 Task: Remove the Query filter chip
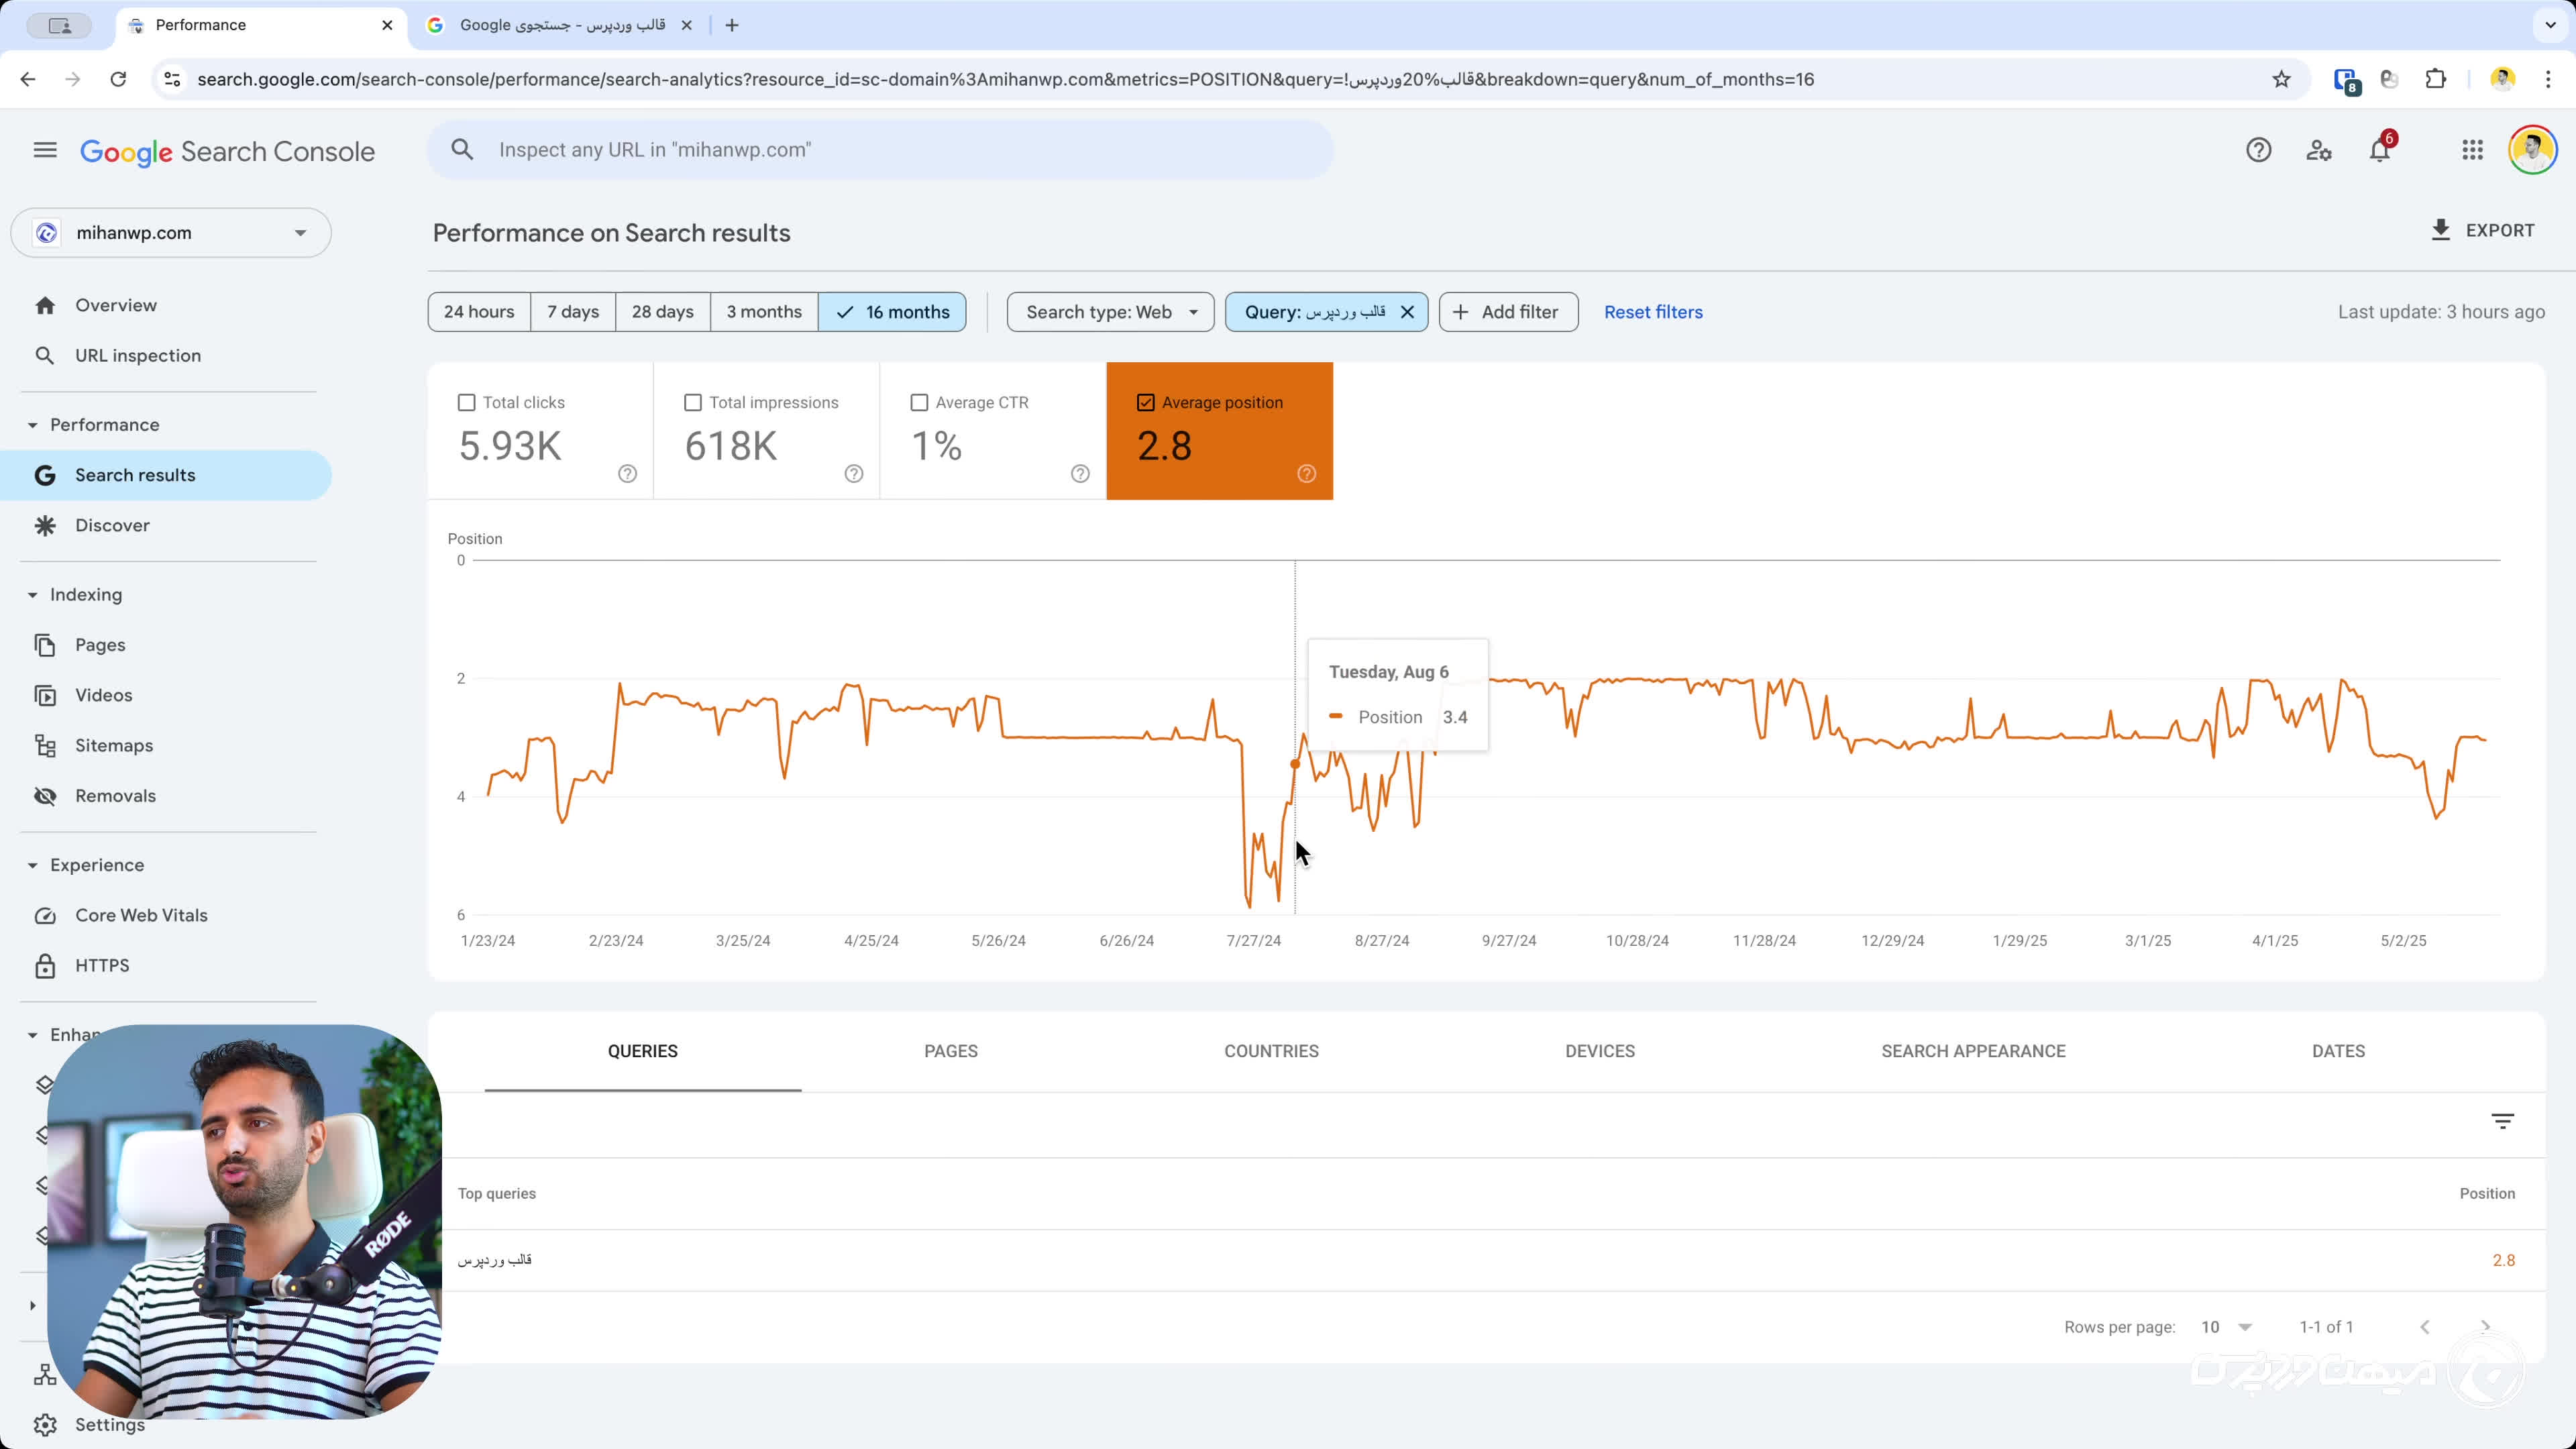pos(1407,312)
